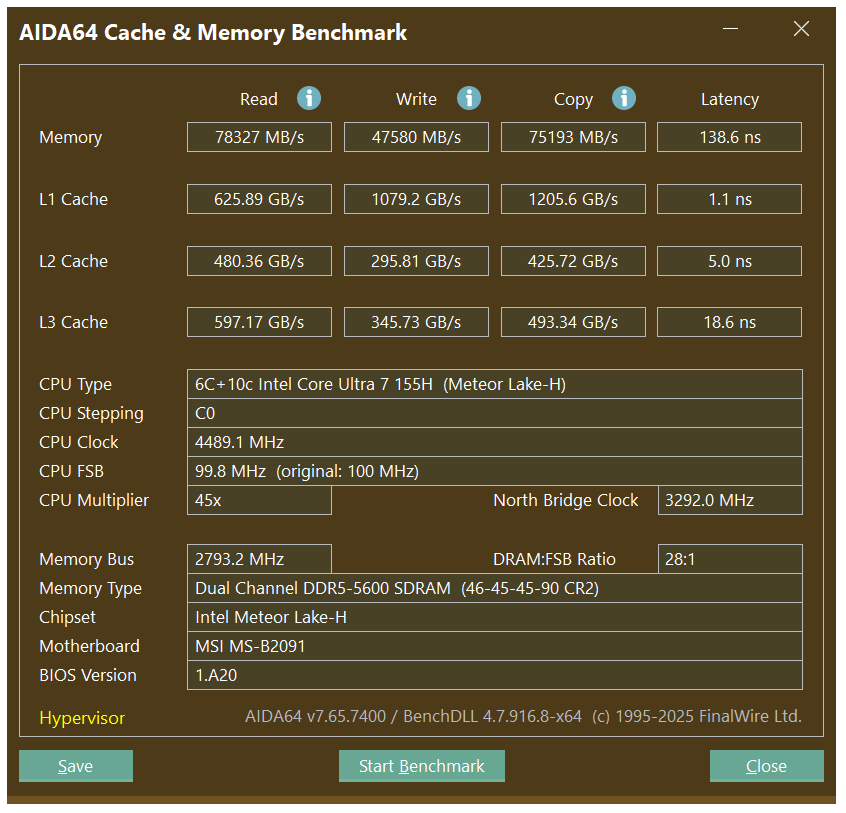Minimize the AIDA64 benchmark window

(731, 29)
